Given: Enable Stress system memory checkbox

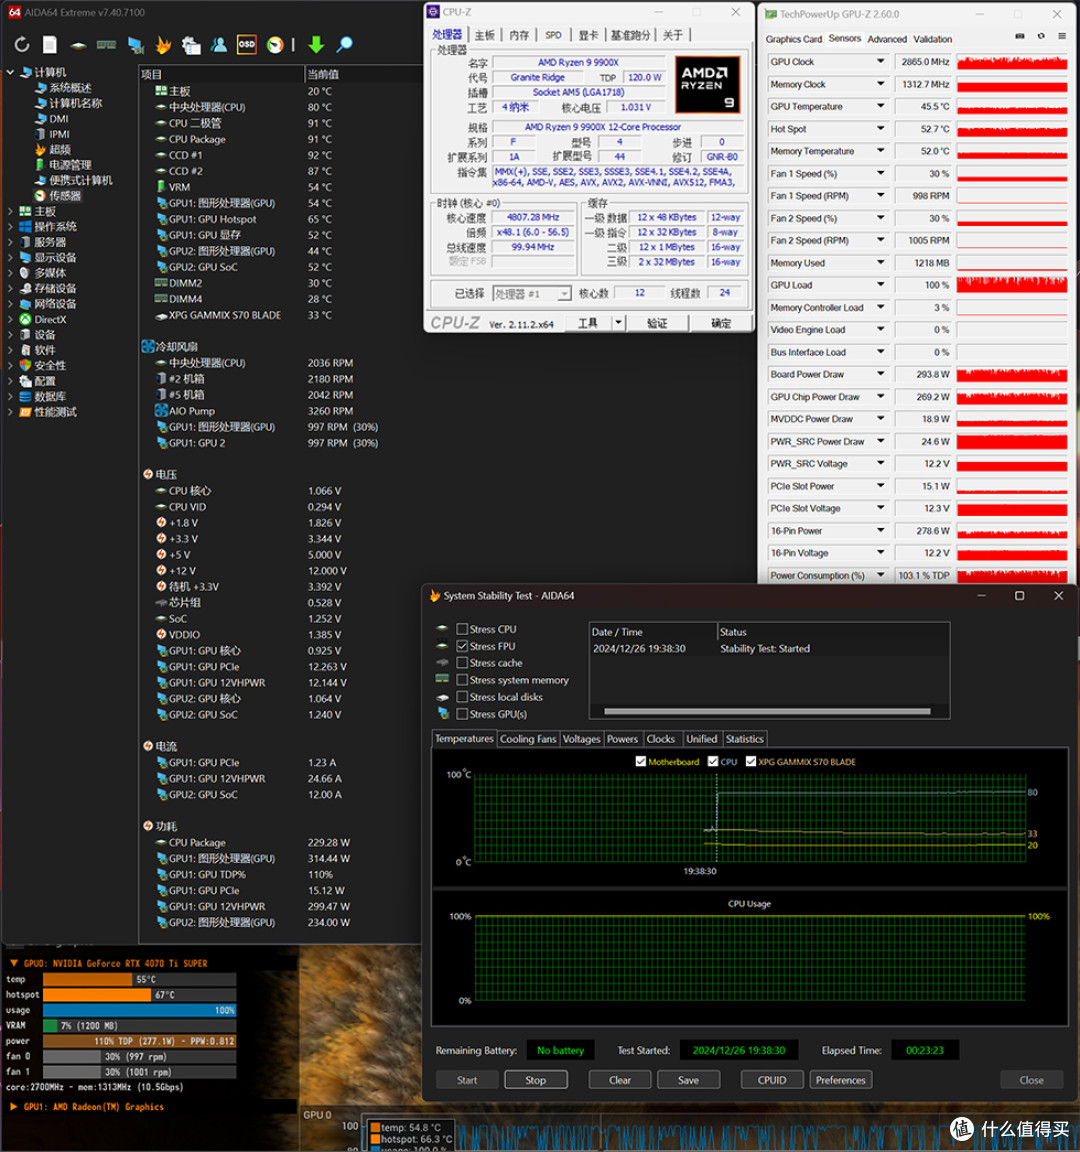Looking at the screenshot, I should (x=462, y=680).
